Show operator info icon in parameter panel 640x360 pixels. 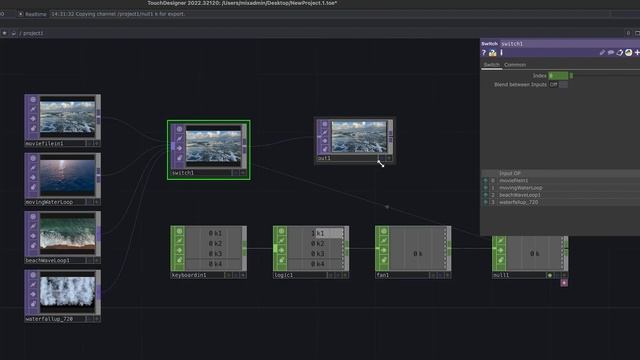click(x=501, y=53)
